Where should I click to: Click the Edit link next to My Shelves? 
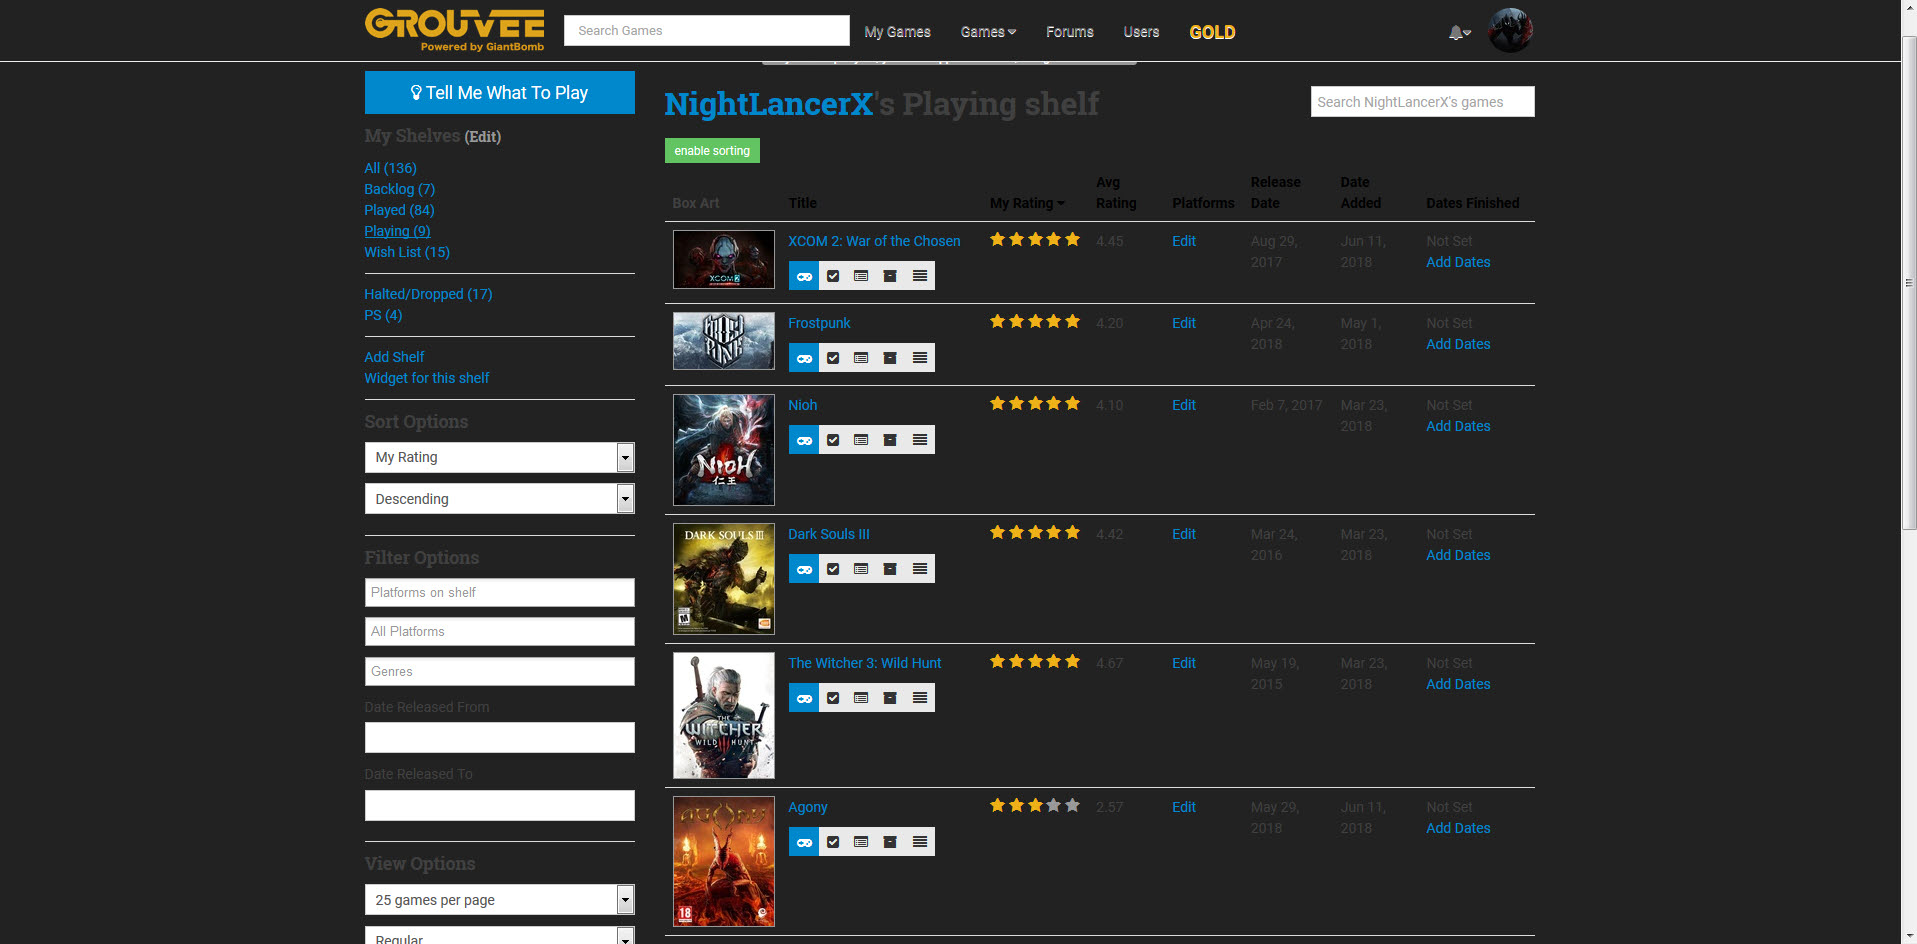tap(483, 136)
